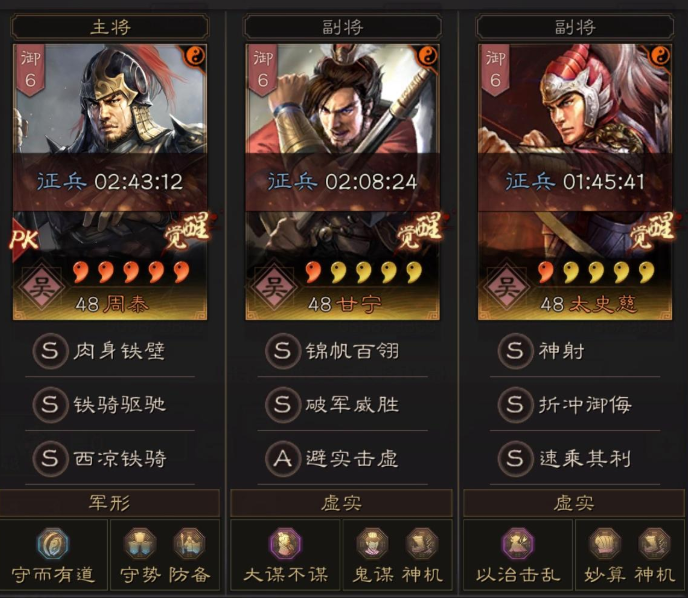Select the 以治击乱 strategy icon

[518, 544]
